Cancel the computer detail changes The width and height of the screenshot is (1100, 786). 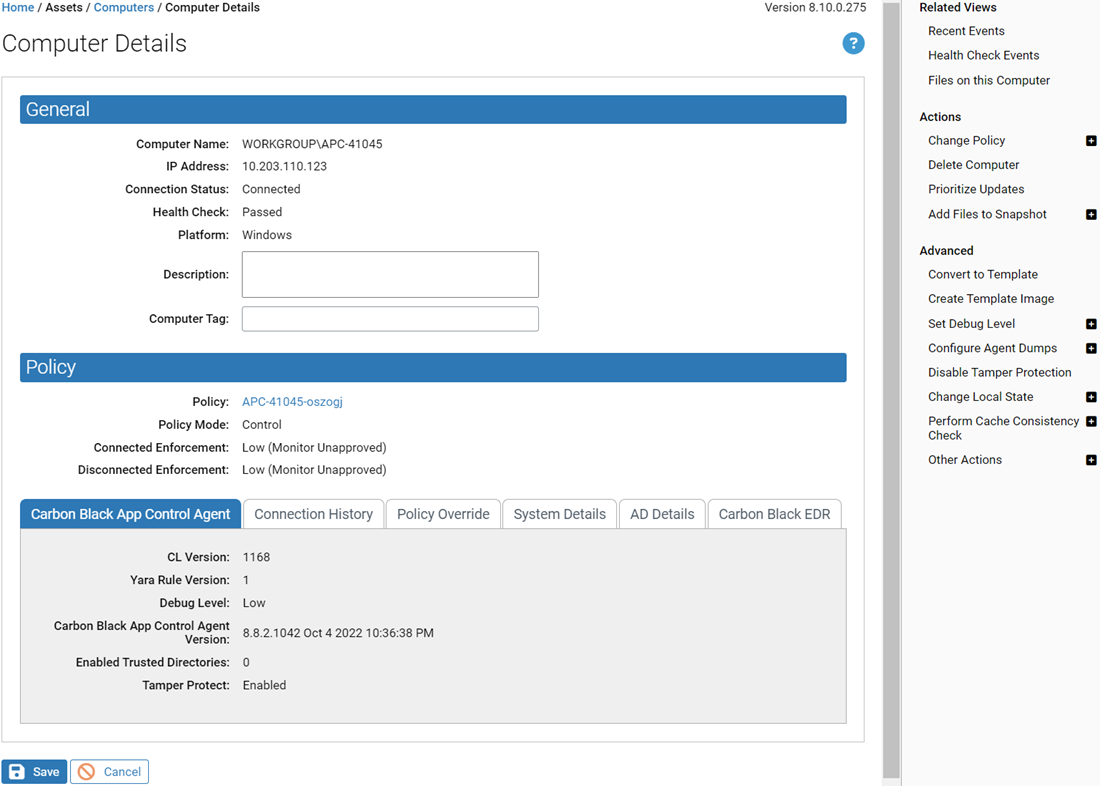click(x=110, y=772)
